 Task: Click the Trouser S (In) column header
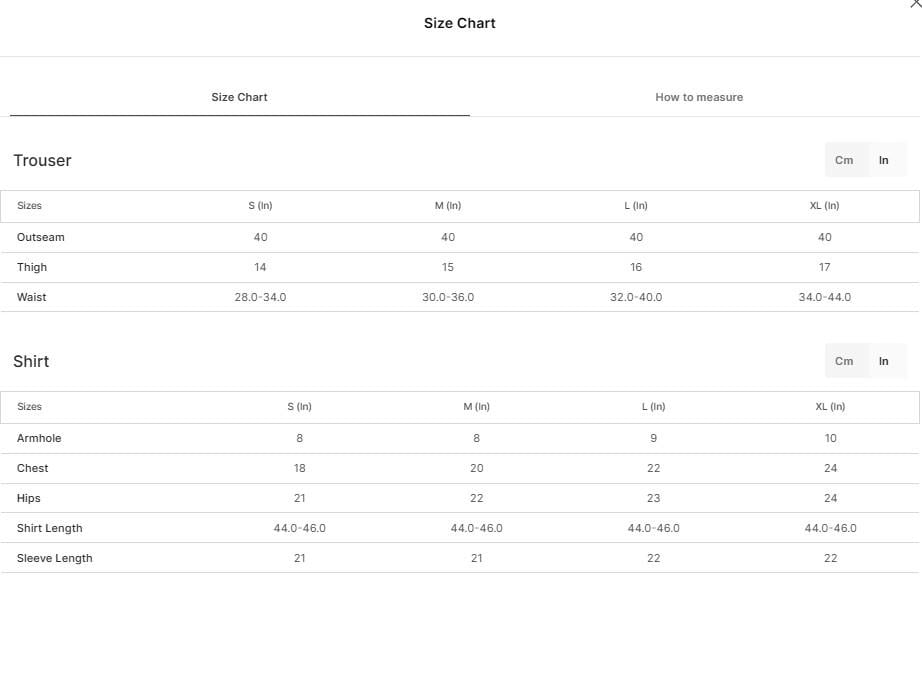tap(260, 205)
